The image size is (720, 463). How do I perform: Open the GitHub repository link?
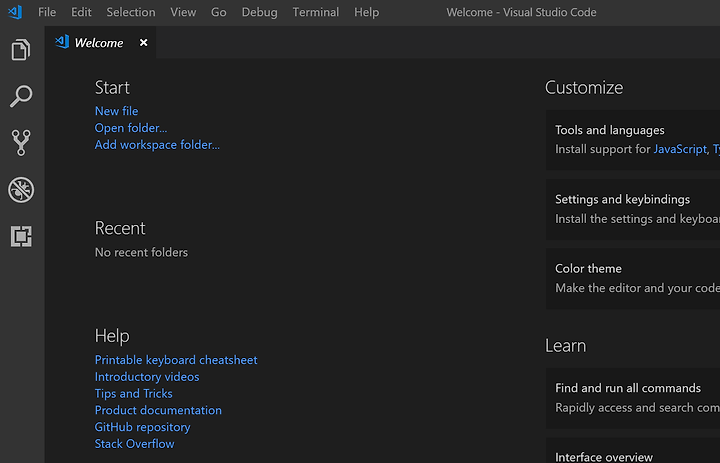pos(142,427)
